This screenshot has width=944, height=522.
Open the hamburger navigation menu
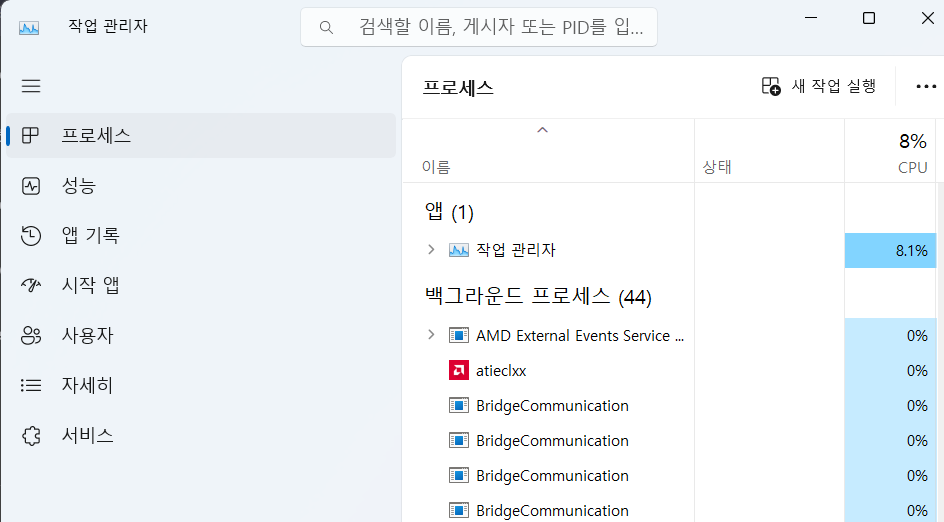(31, 86)
